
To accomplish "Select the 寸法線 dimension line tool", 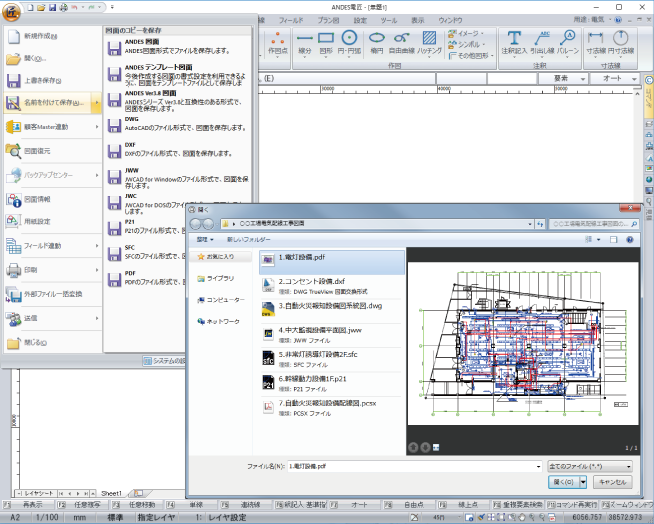I will [596, 43].
